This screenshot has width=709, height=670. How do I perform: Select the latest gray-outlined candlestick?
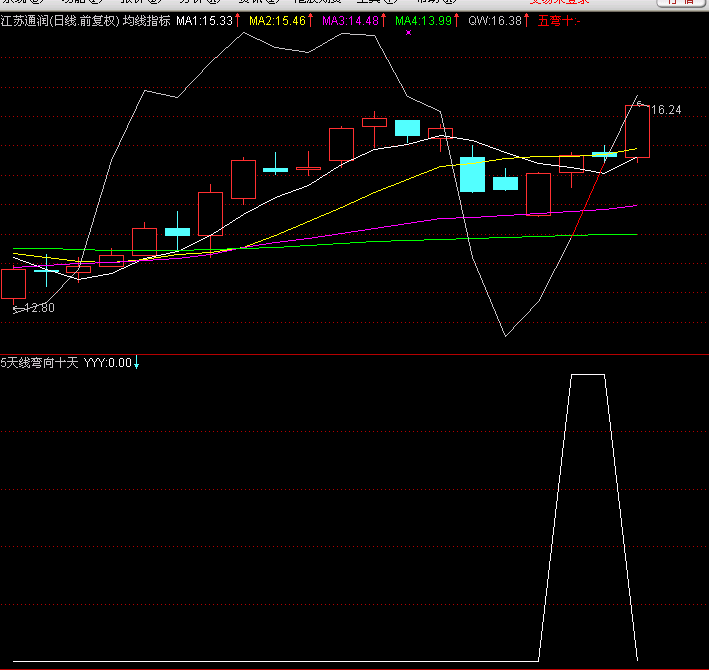(x=637, y=131)
